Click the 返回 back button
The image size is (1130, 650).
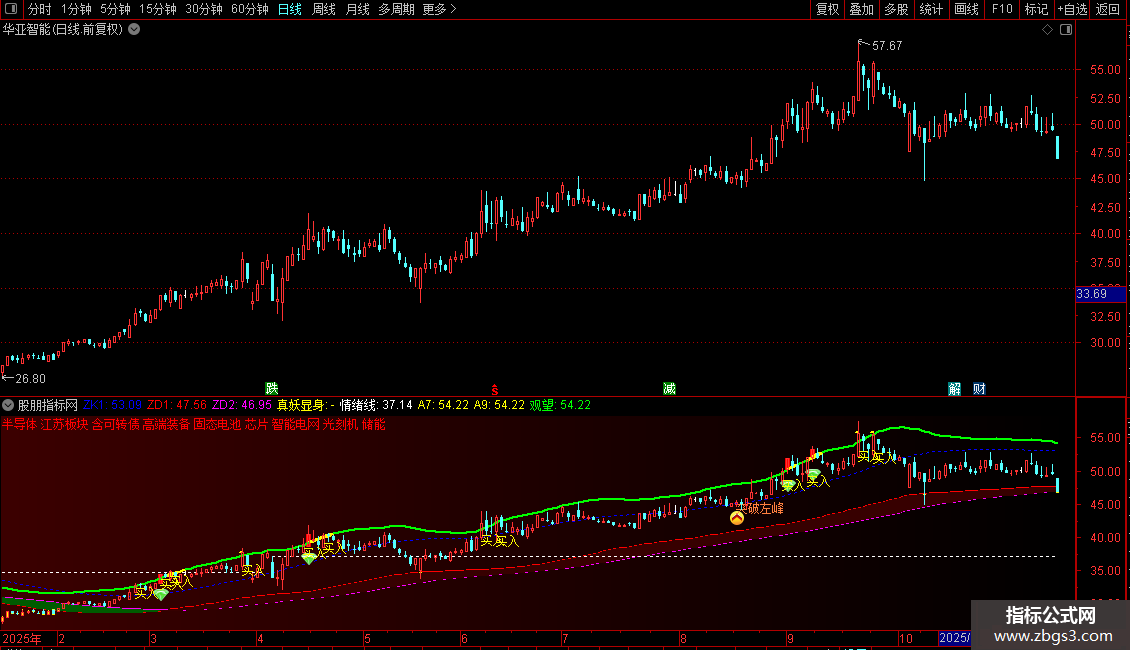(x=1108, y=9)
